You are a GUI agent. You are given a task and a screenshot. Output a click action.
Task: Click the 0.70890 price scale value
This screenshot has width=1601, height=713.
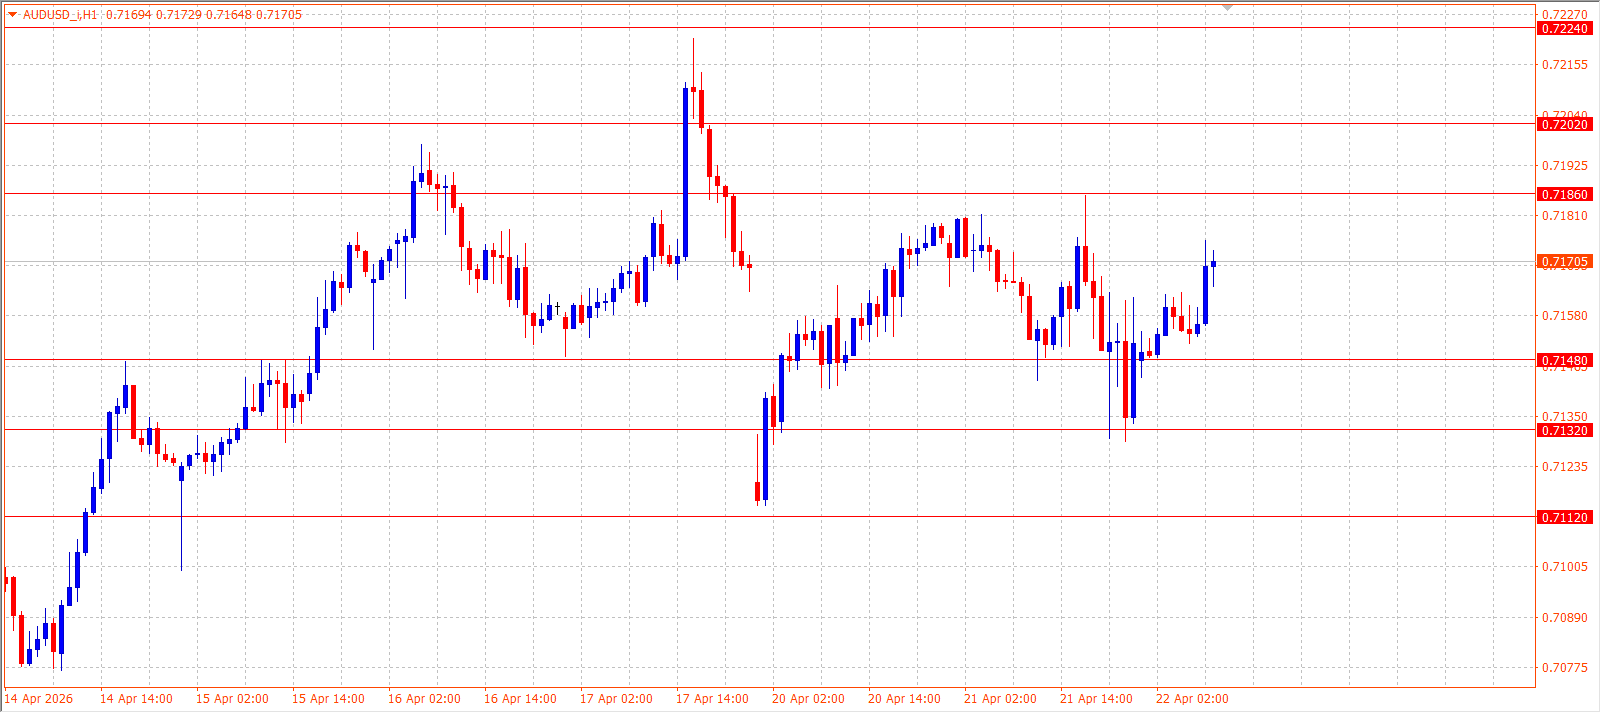(1565, 618)
